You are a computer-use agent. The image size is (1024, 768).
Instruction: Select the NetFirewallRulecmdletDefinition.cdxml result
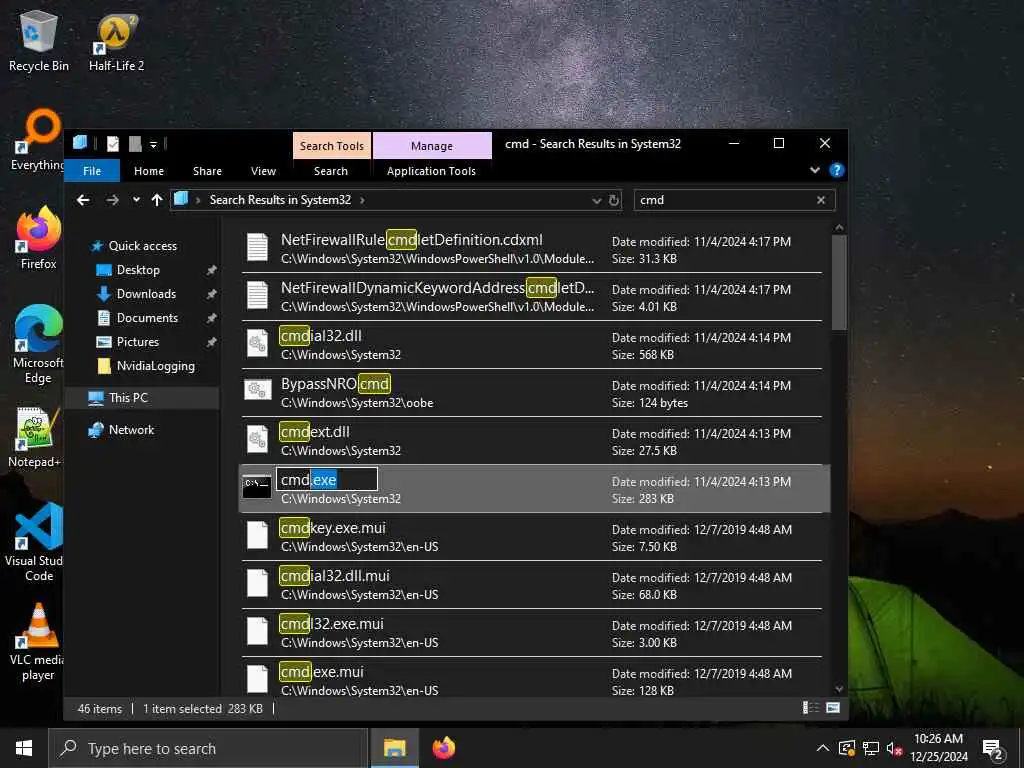[x=532, y=249]
